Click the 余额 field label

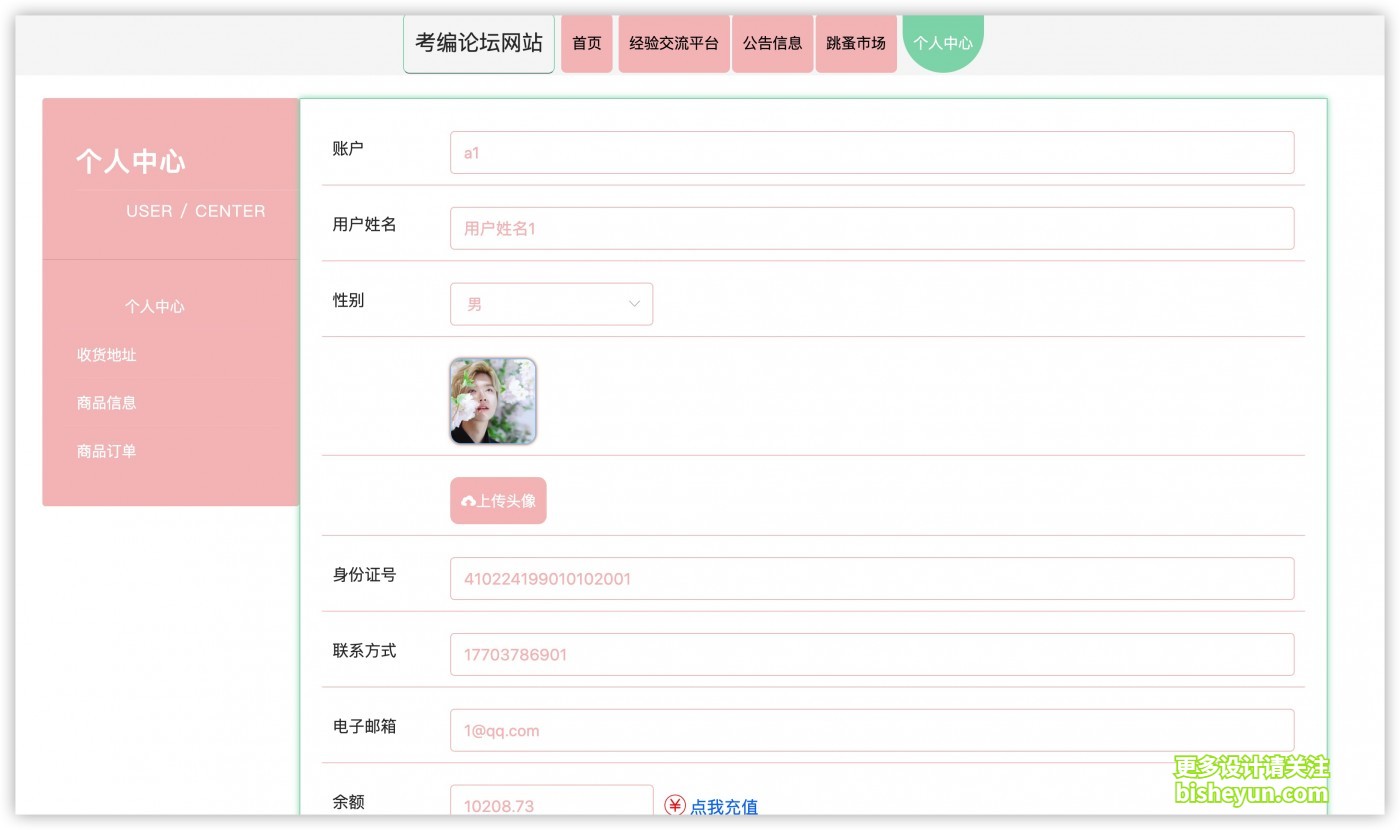348,802
